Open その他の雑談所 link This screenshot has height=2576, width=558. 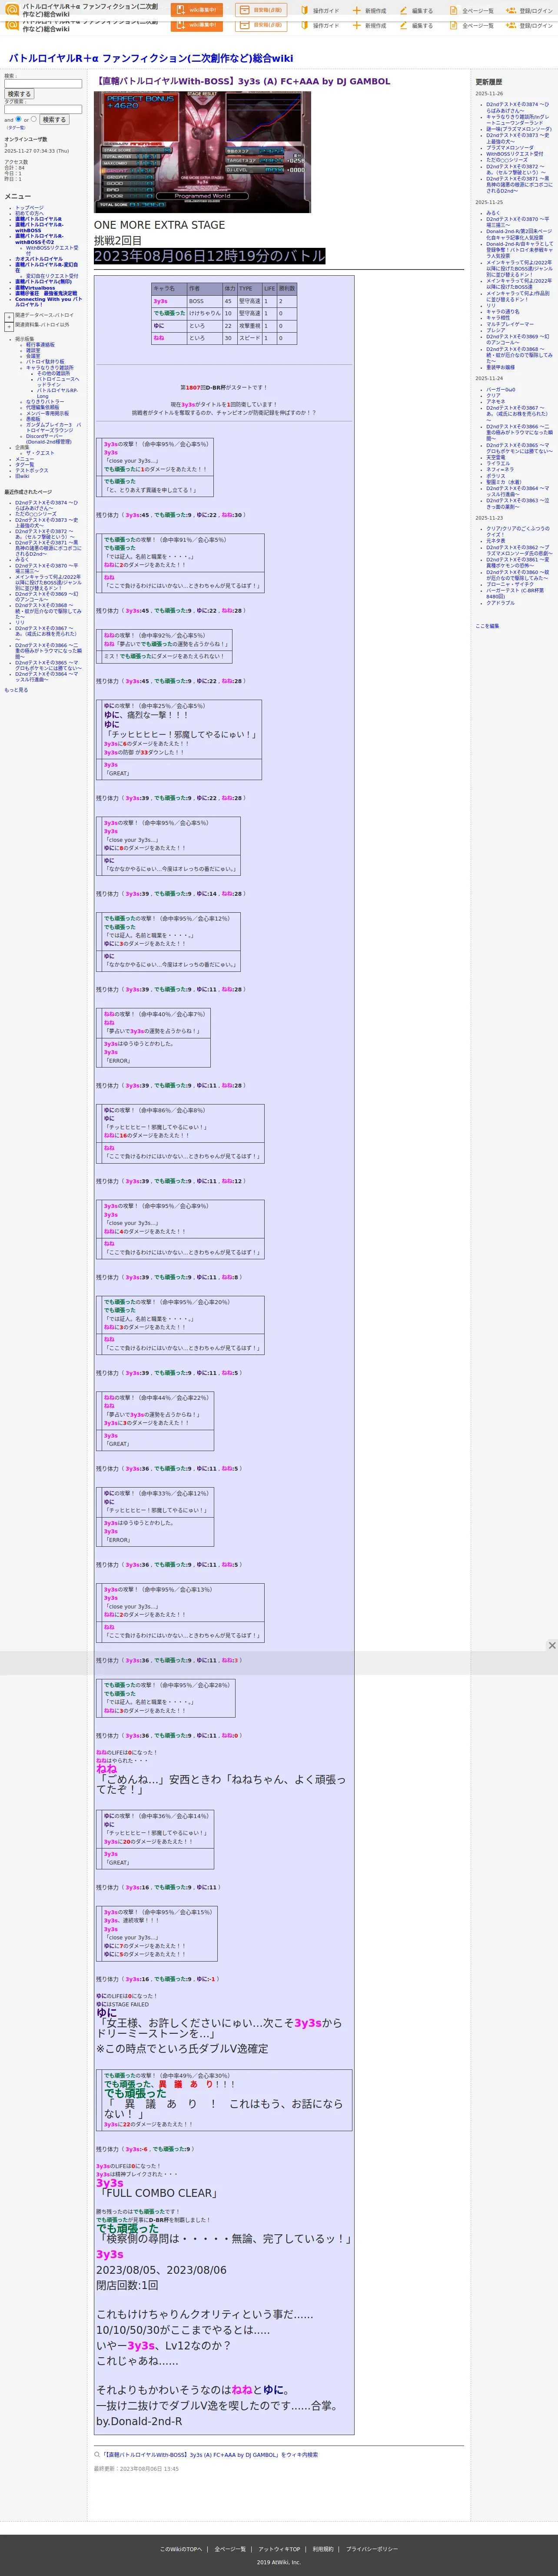(53, 374)
